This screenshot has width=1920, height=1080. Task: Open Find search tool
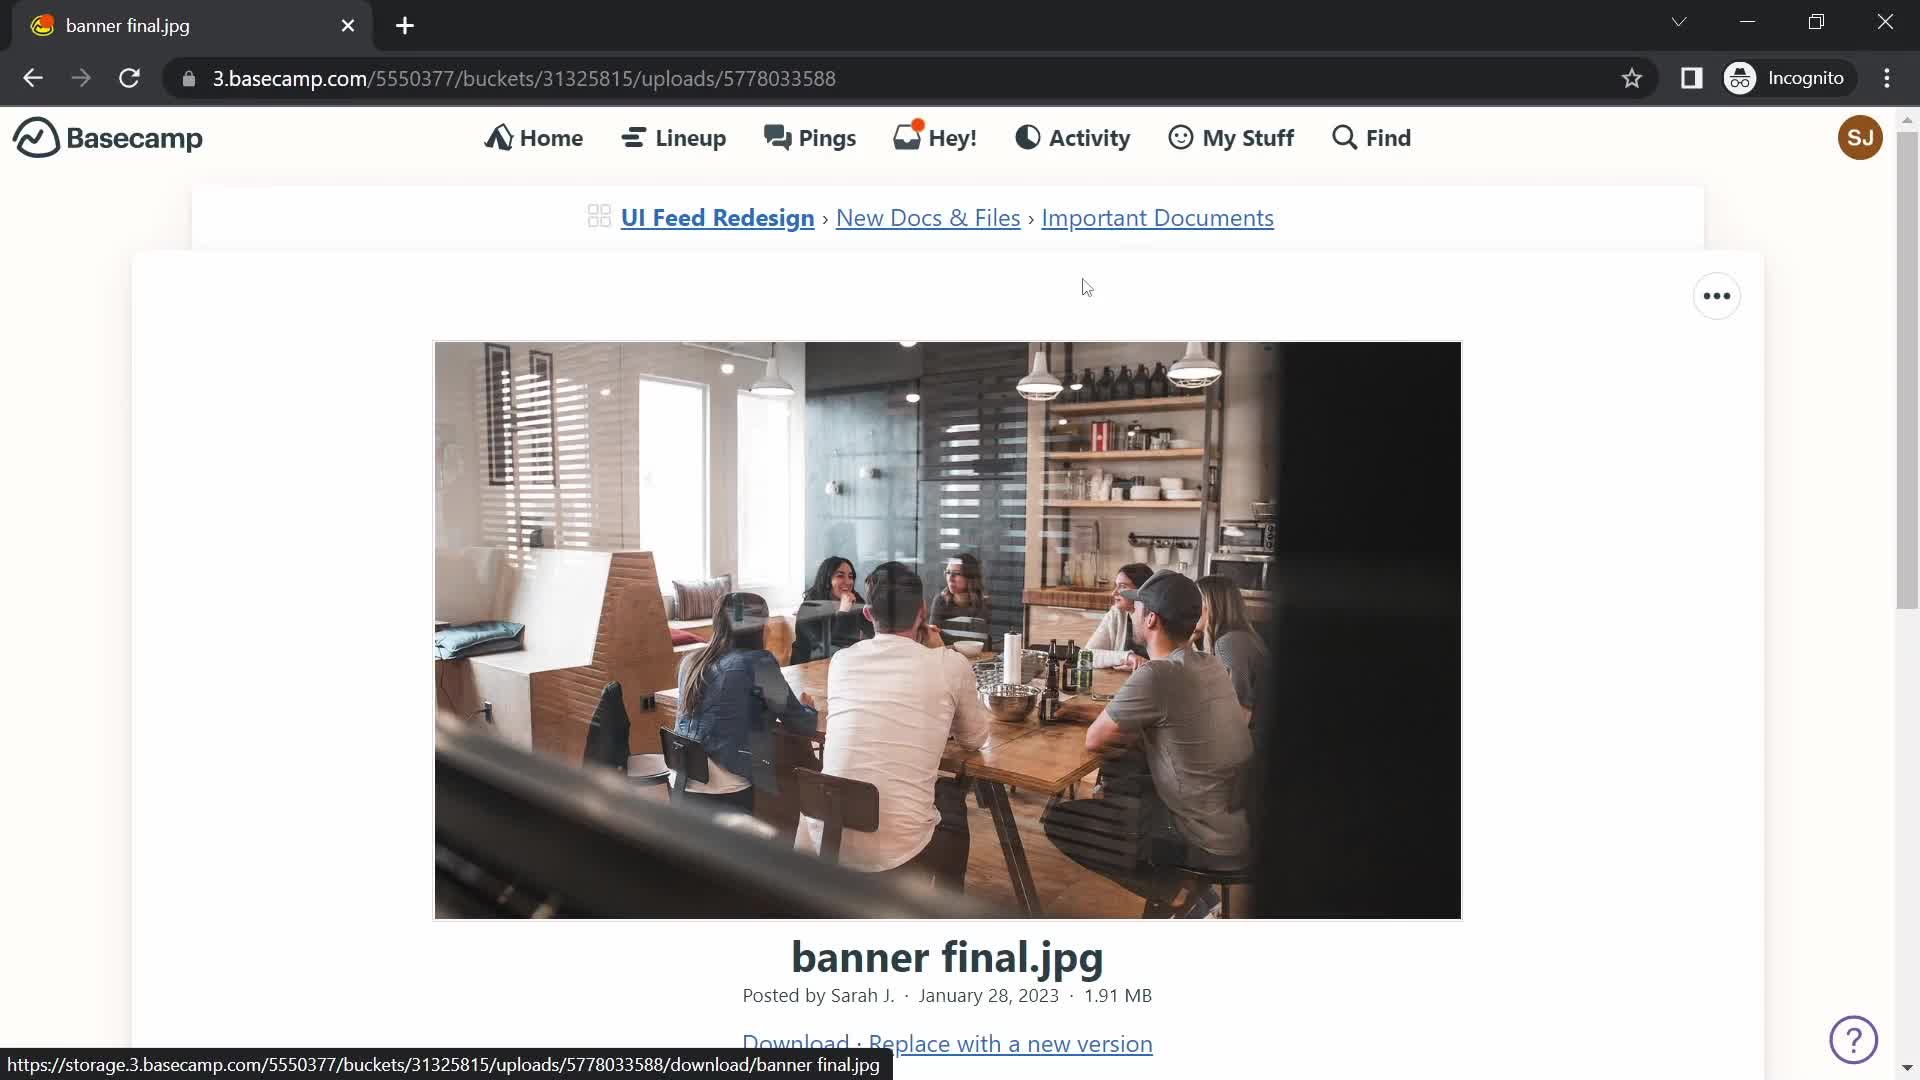[1370, 137]
